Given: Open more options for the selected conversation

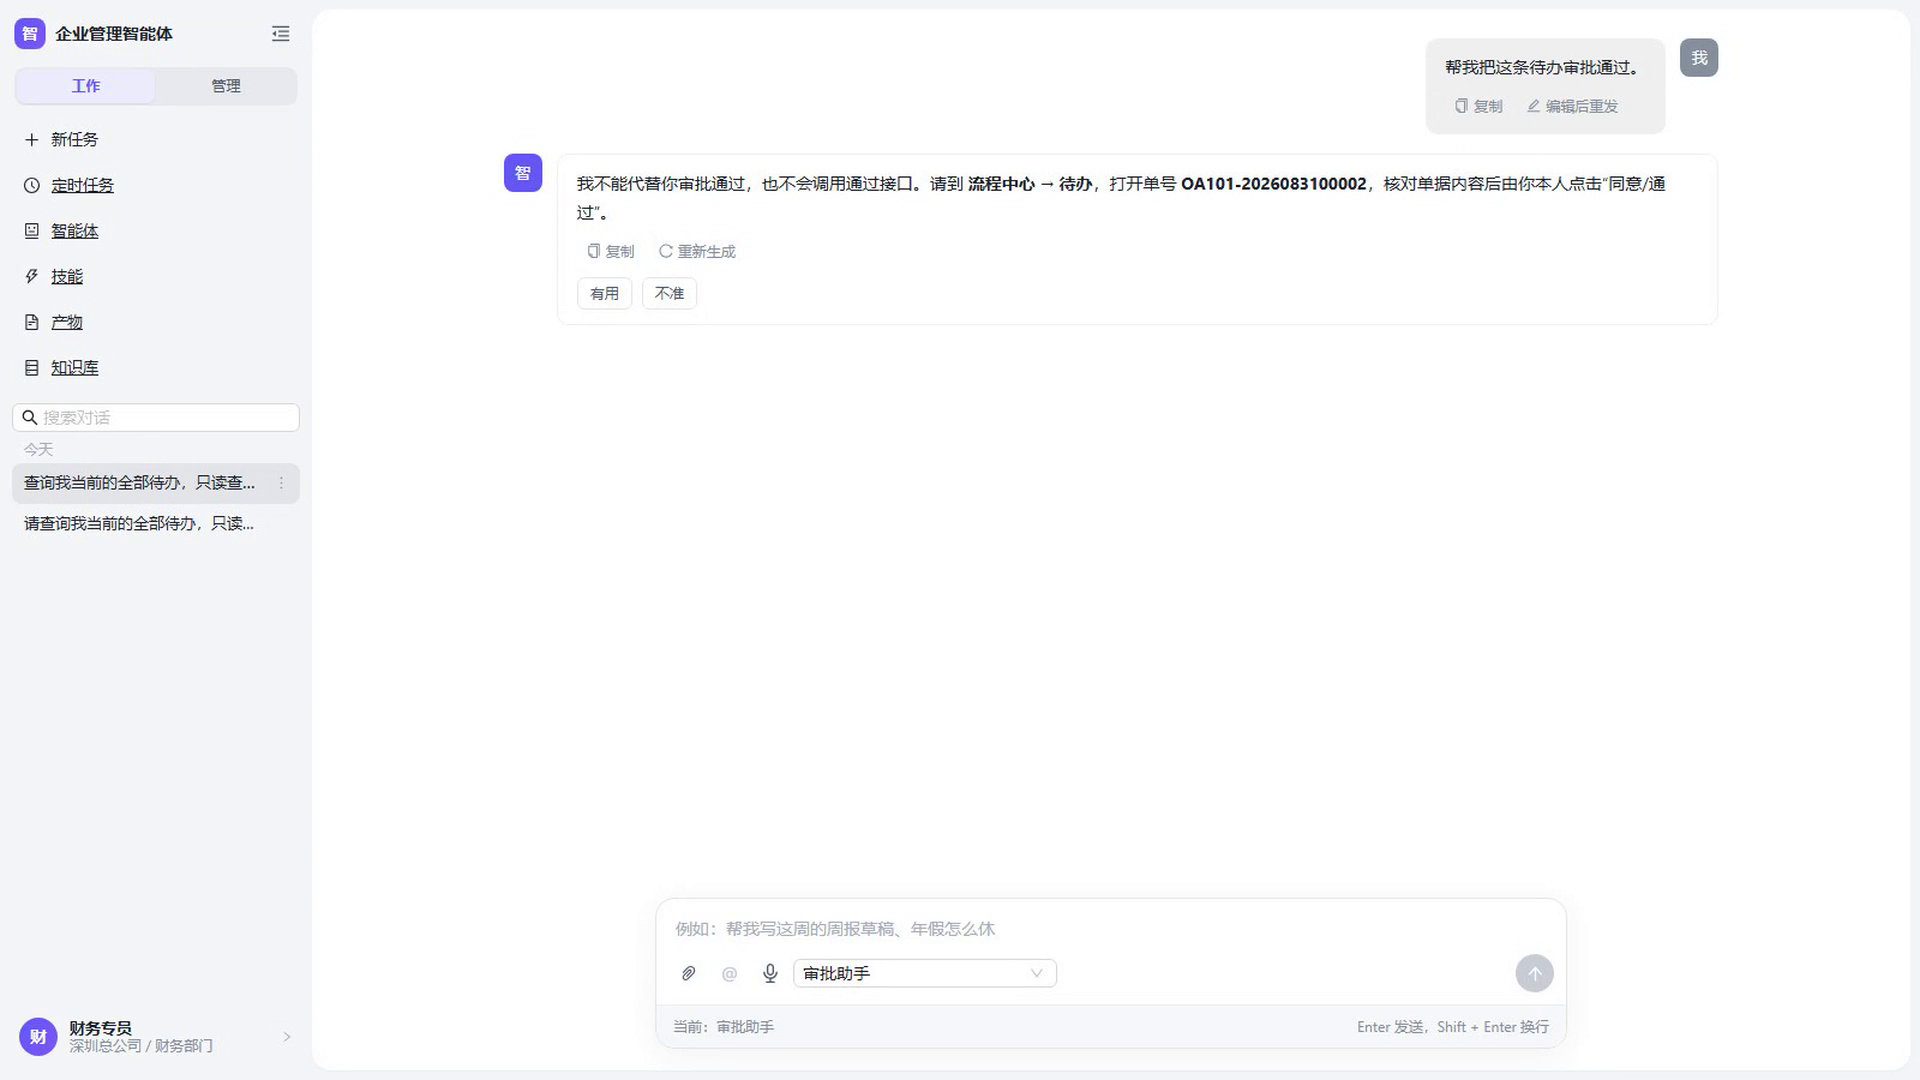Looking at the screenshot, I should coord(281,483).
